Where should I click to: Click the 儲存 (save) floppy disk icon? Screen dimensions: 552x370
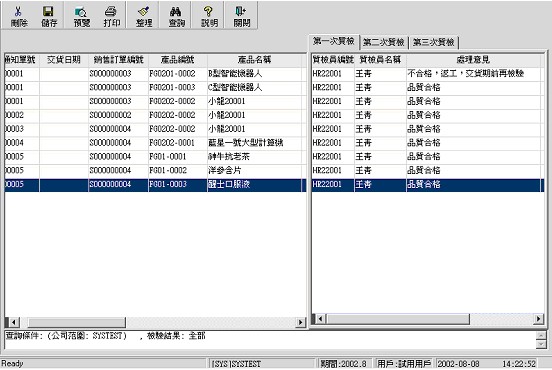49,15
